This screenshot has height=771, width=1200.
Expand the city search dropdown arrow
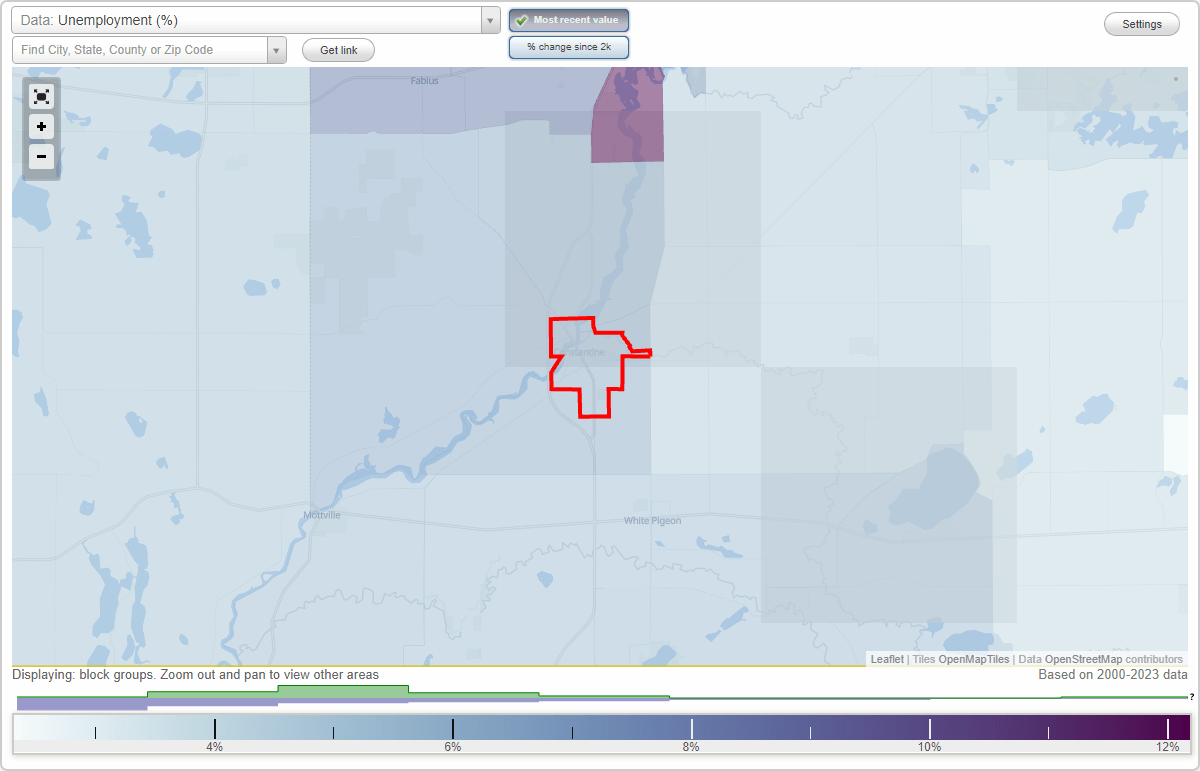pyautogui.click(x=277, y=49)
